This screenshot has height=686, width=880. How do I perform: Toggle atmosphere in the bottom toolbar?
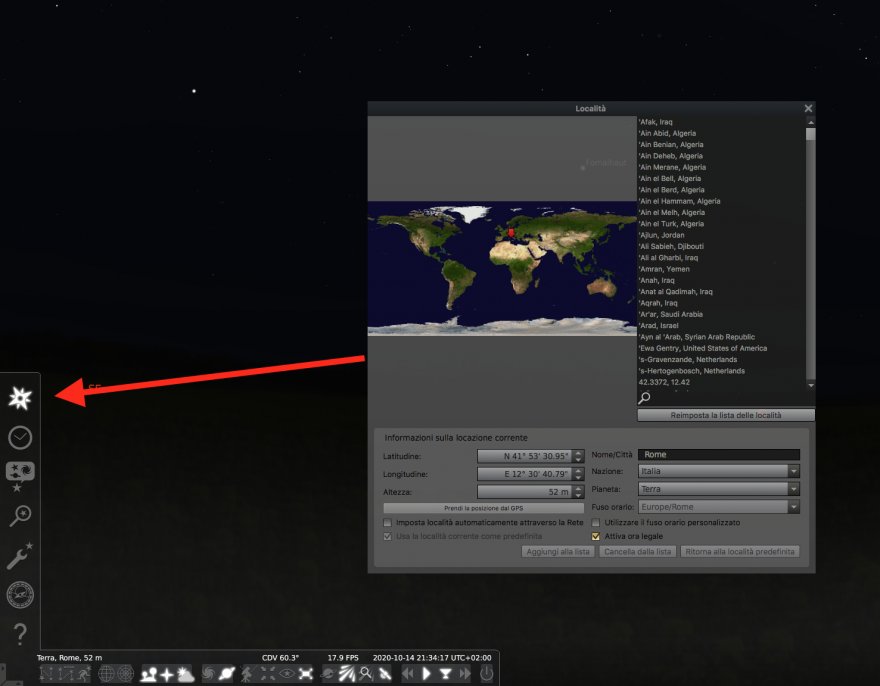point(186,674)
